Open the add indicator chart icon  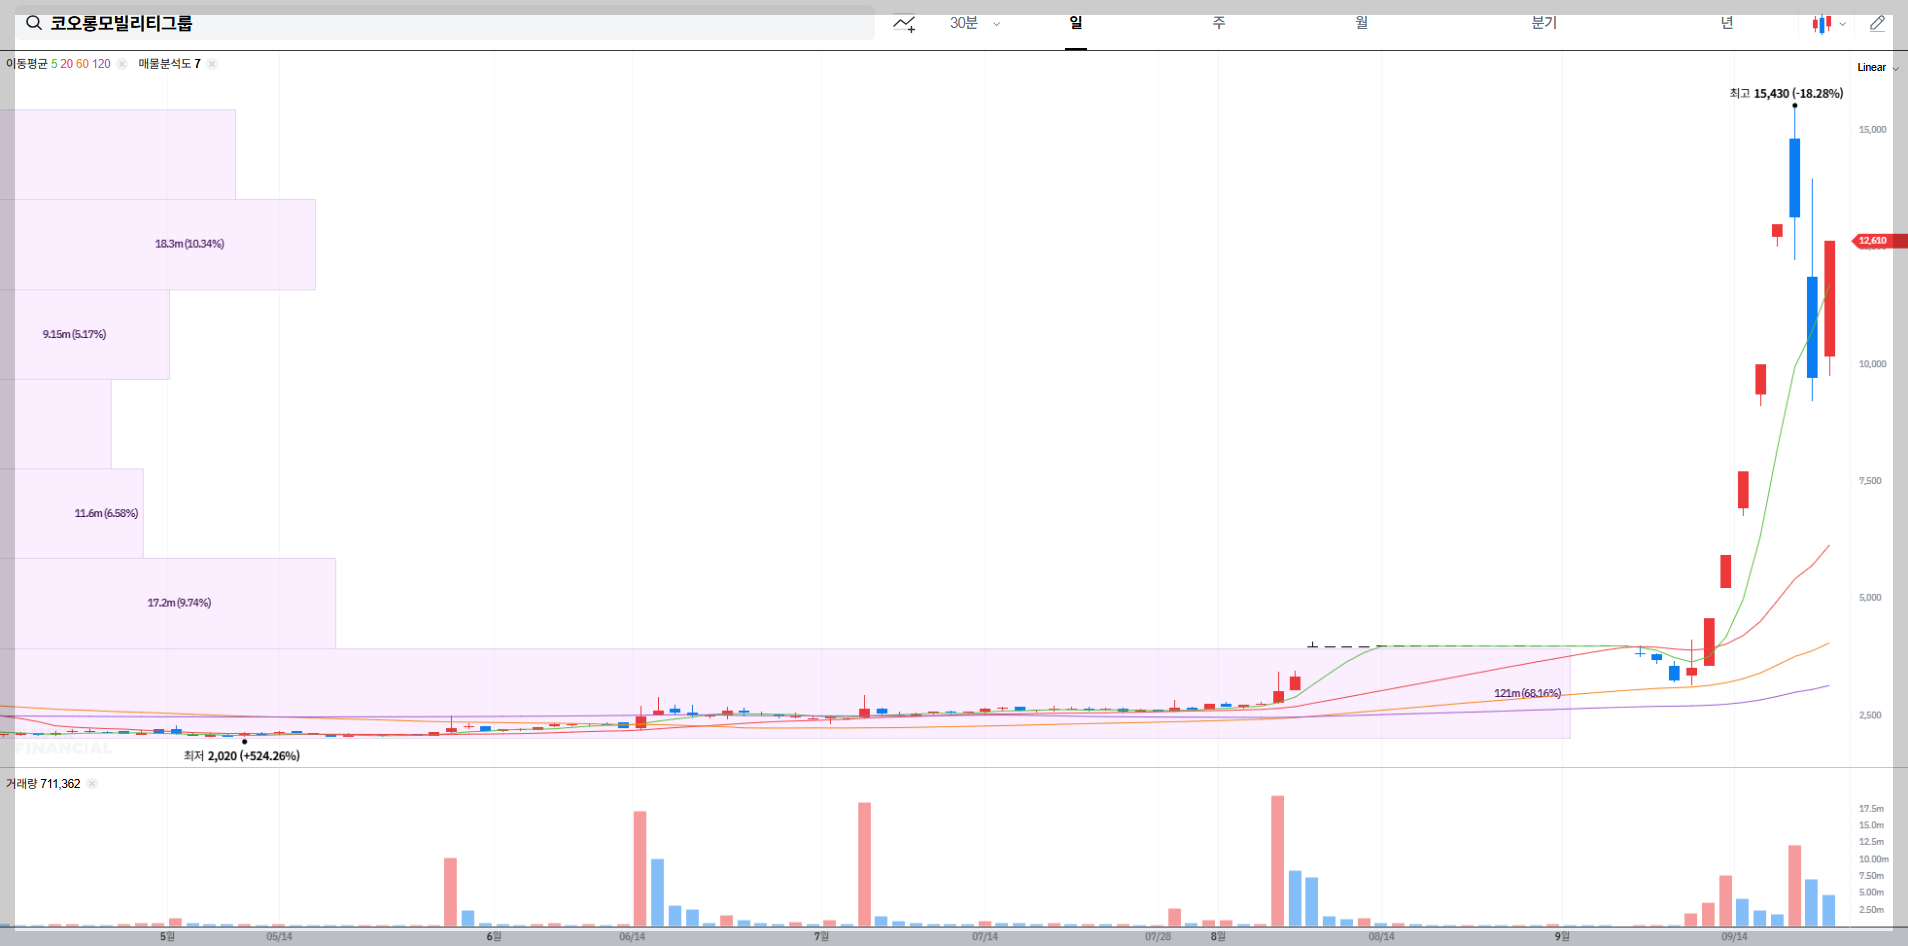tap(904, 23)
